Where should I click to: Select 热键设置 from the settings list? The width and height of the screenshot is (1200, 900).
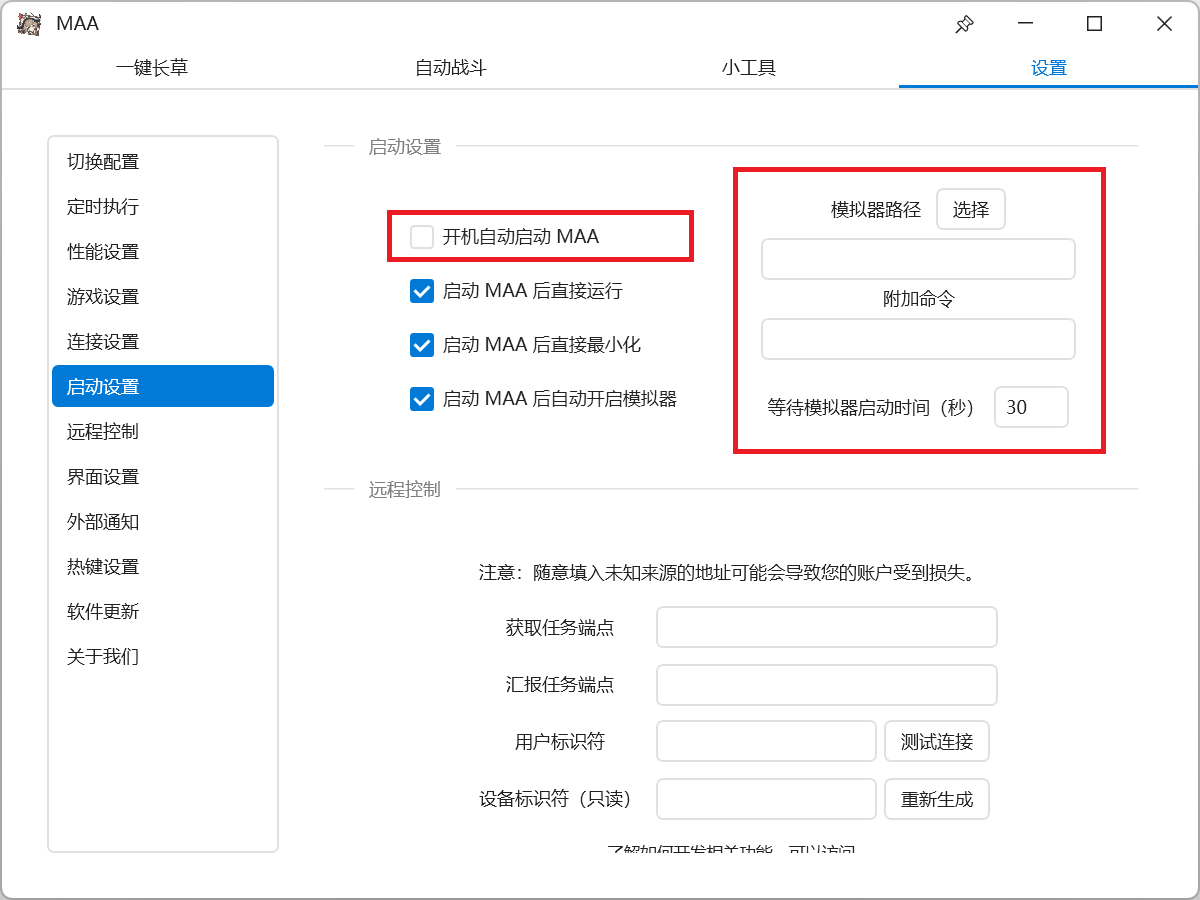click(103, 567)
